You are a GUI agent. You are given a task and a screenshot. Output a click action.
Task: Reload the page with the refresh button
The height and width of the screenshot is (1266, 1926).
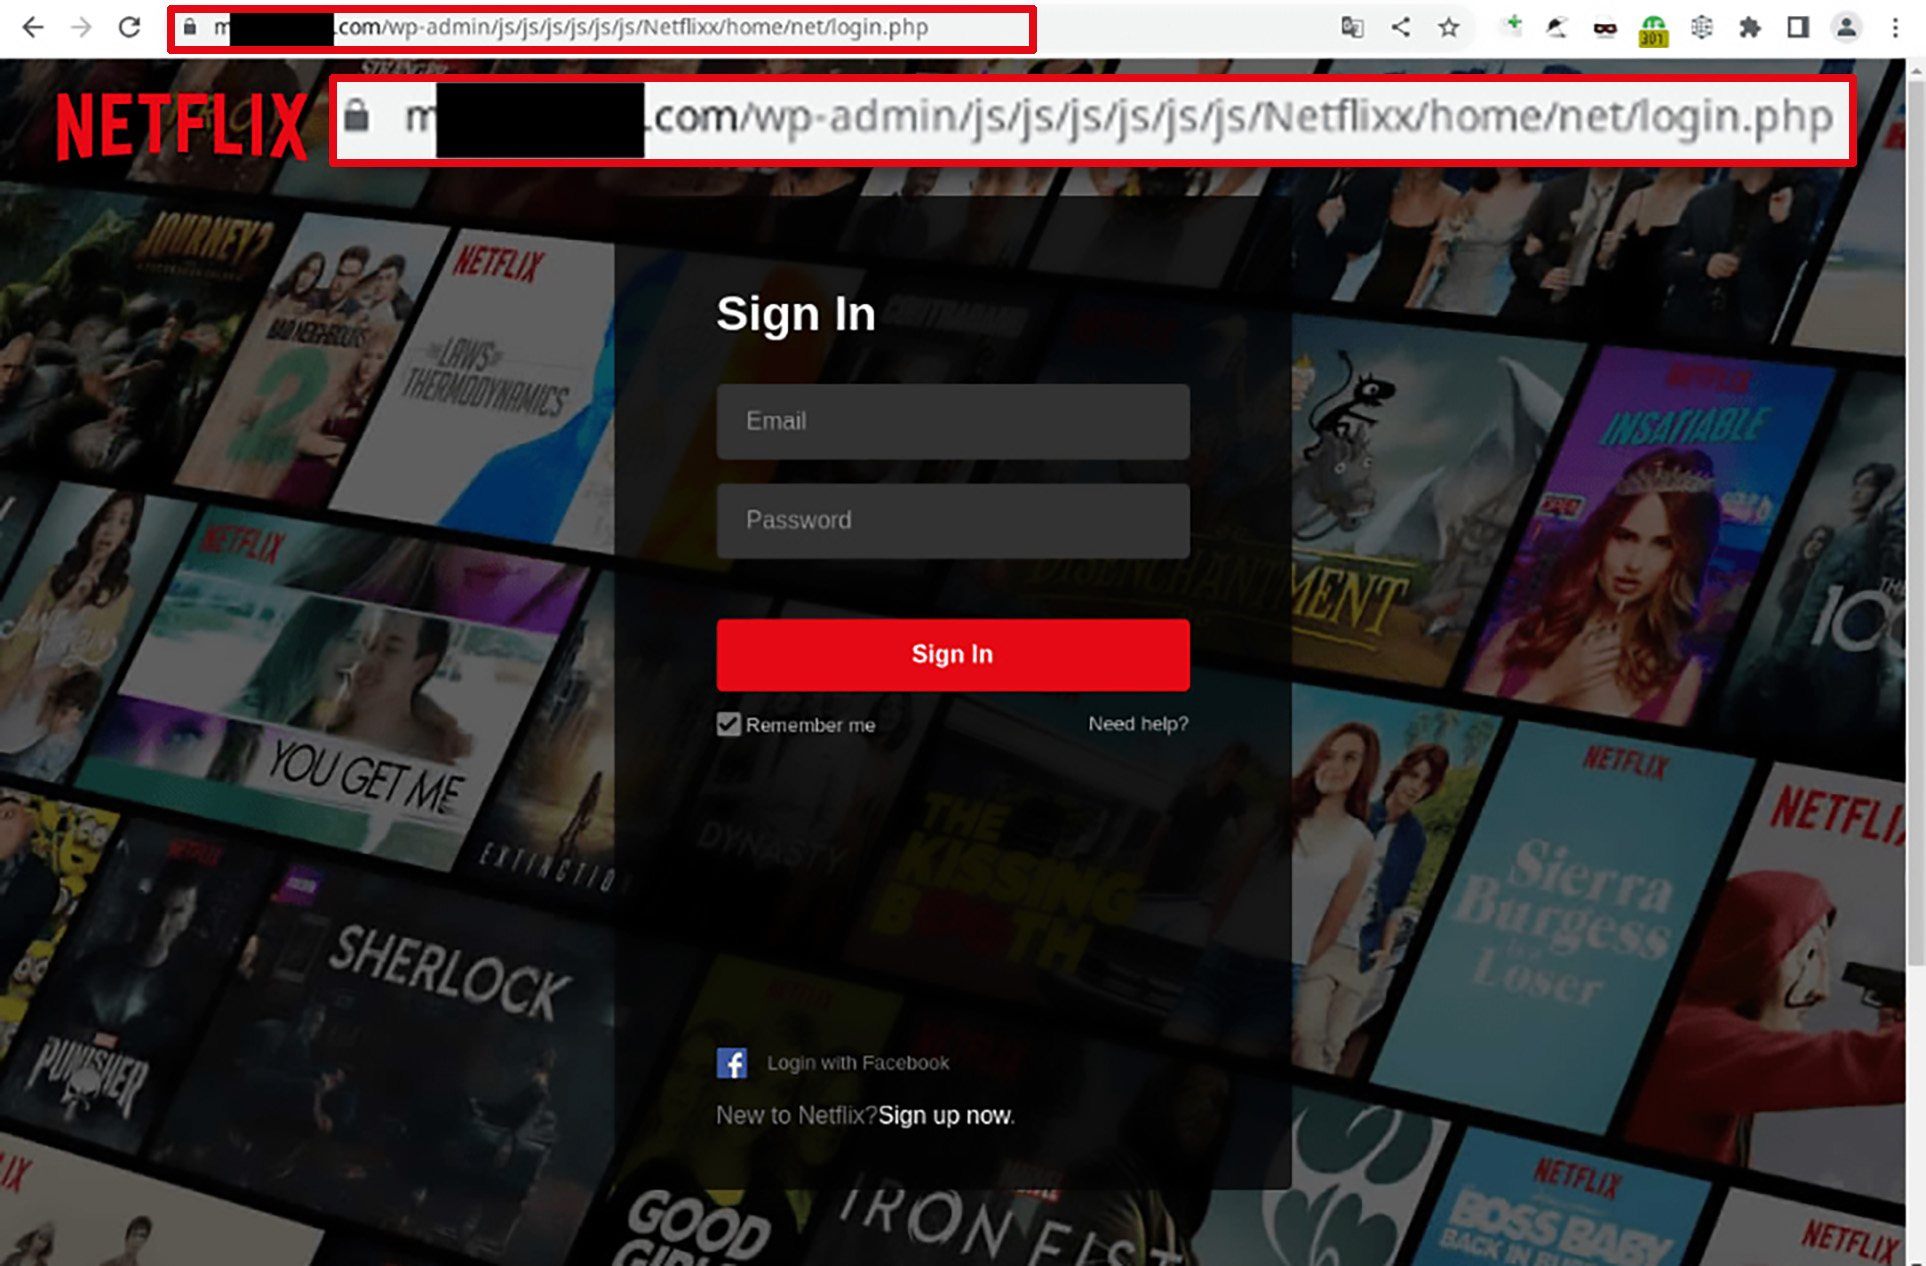point(128,28)
